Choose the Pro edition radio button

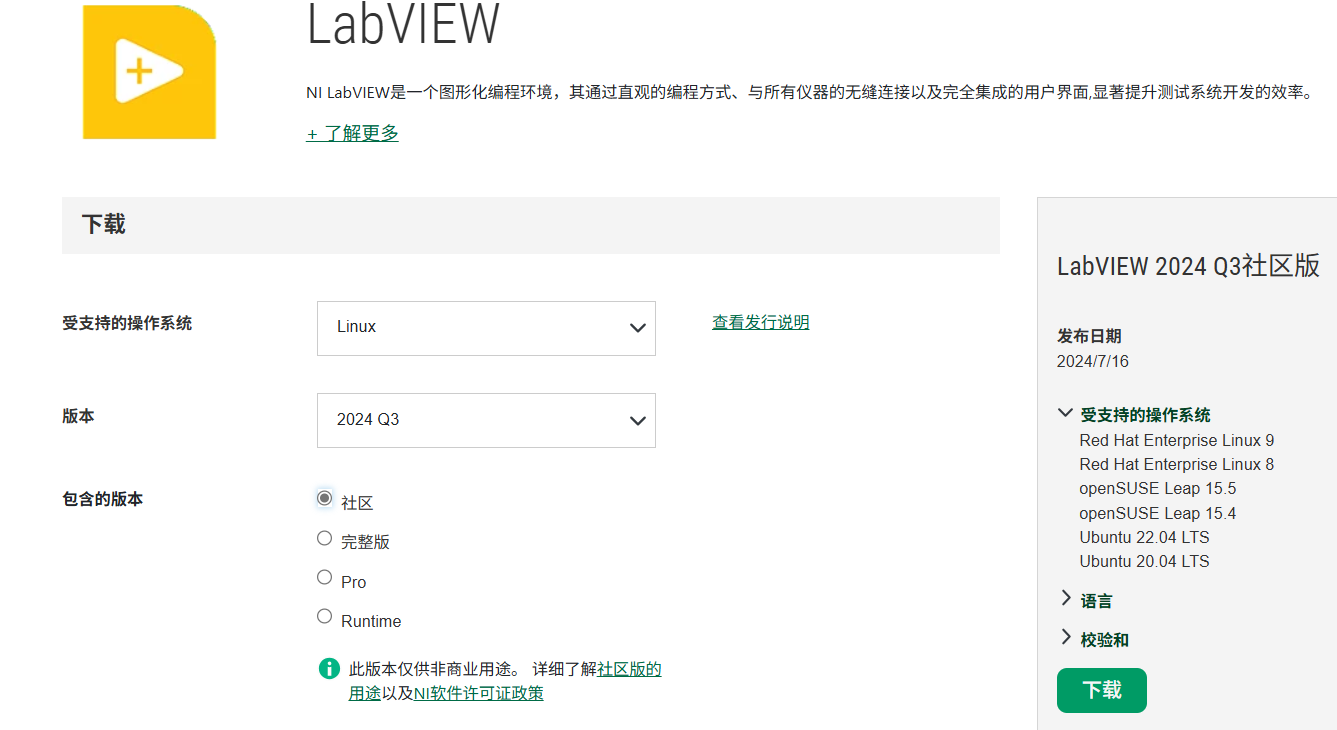click(x=324, y=577)
